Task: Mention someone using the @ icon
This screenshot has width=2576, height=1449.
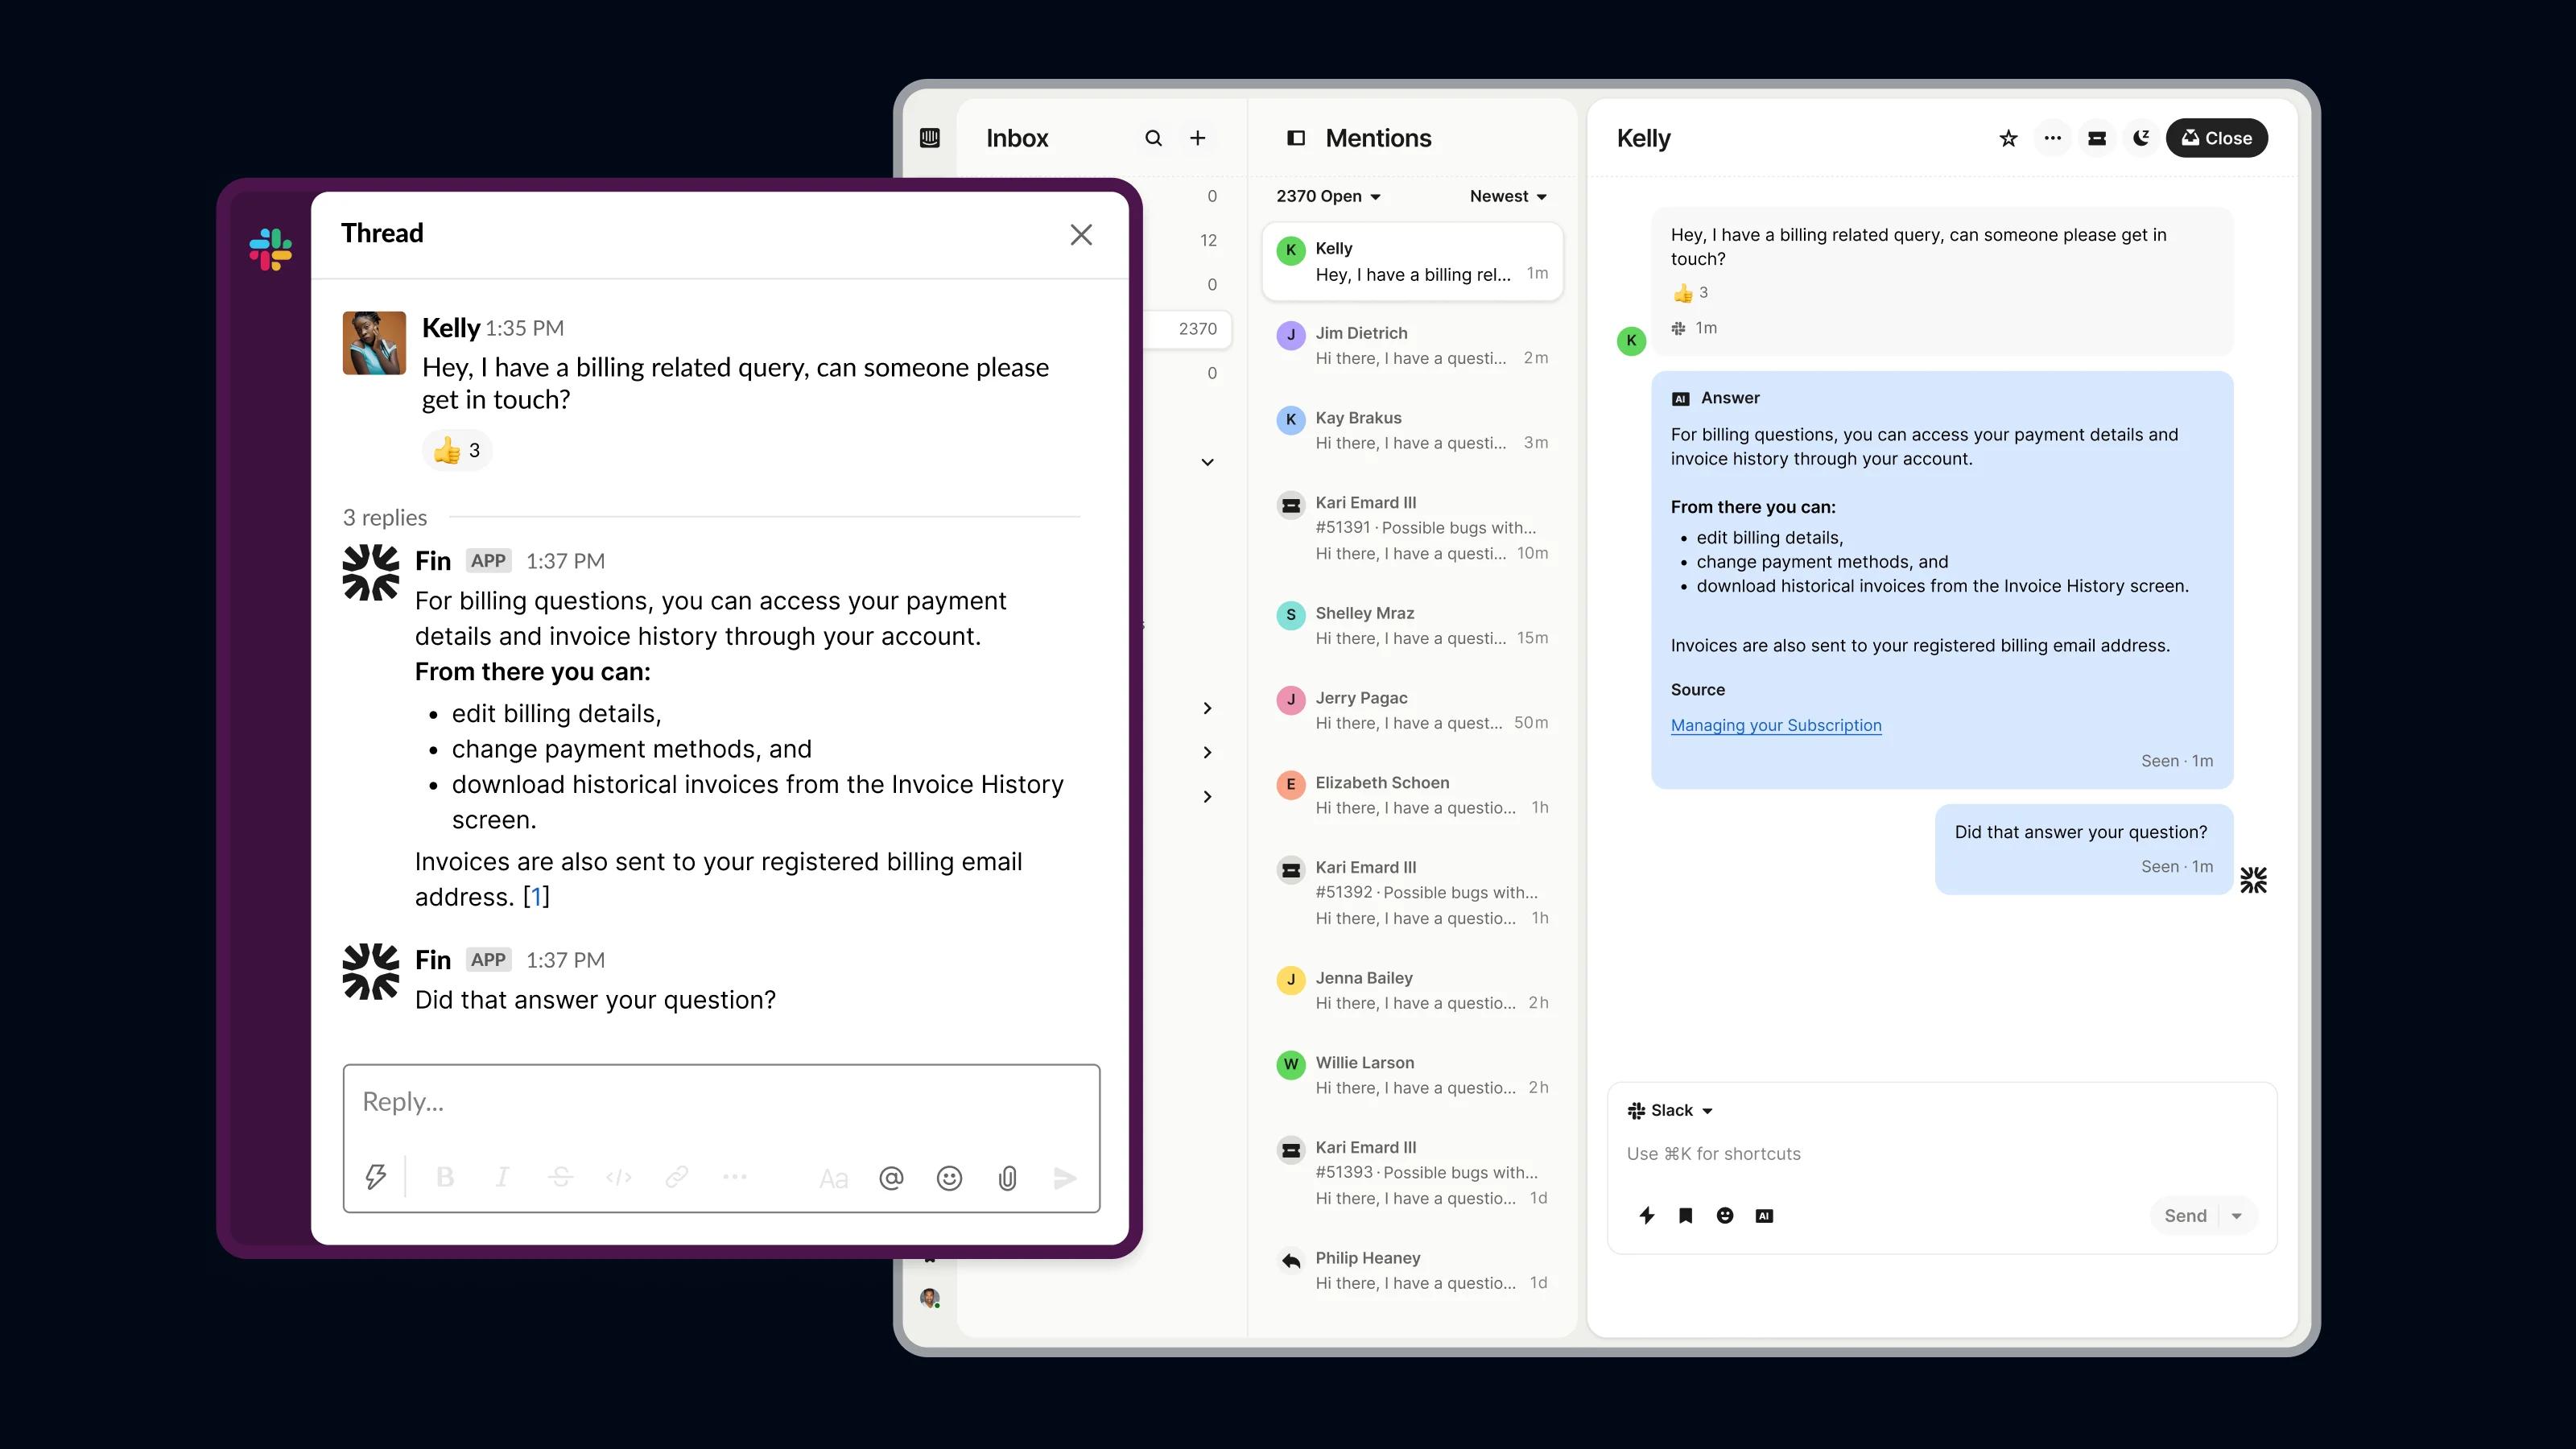Action: click(x=891, y=1176)
